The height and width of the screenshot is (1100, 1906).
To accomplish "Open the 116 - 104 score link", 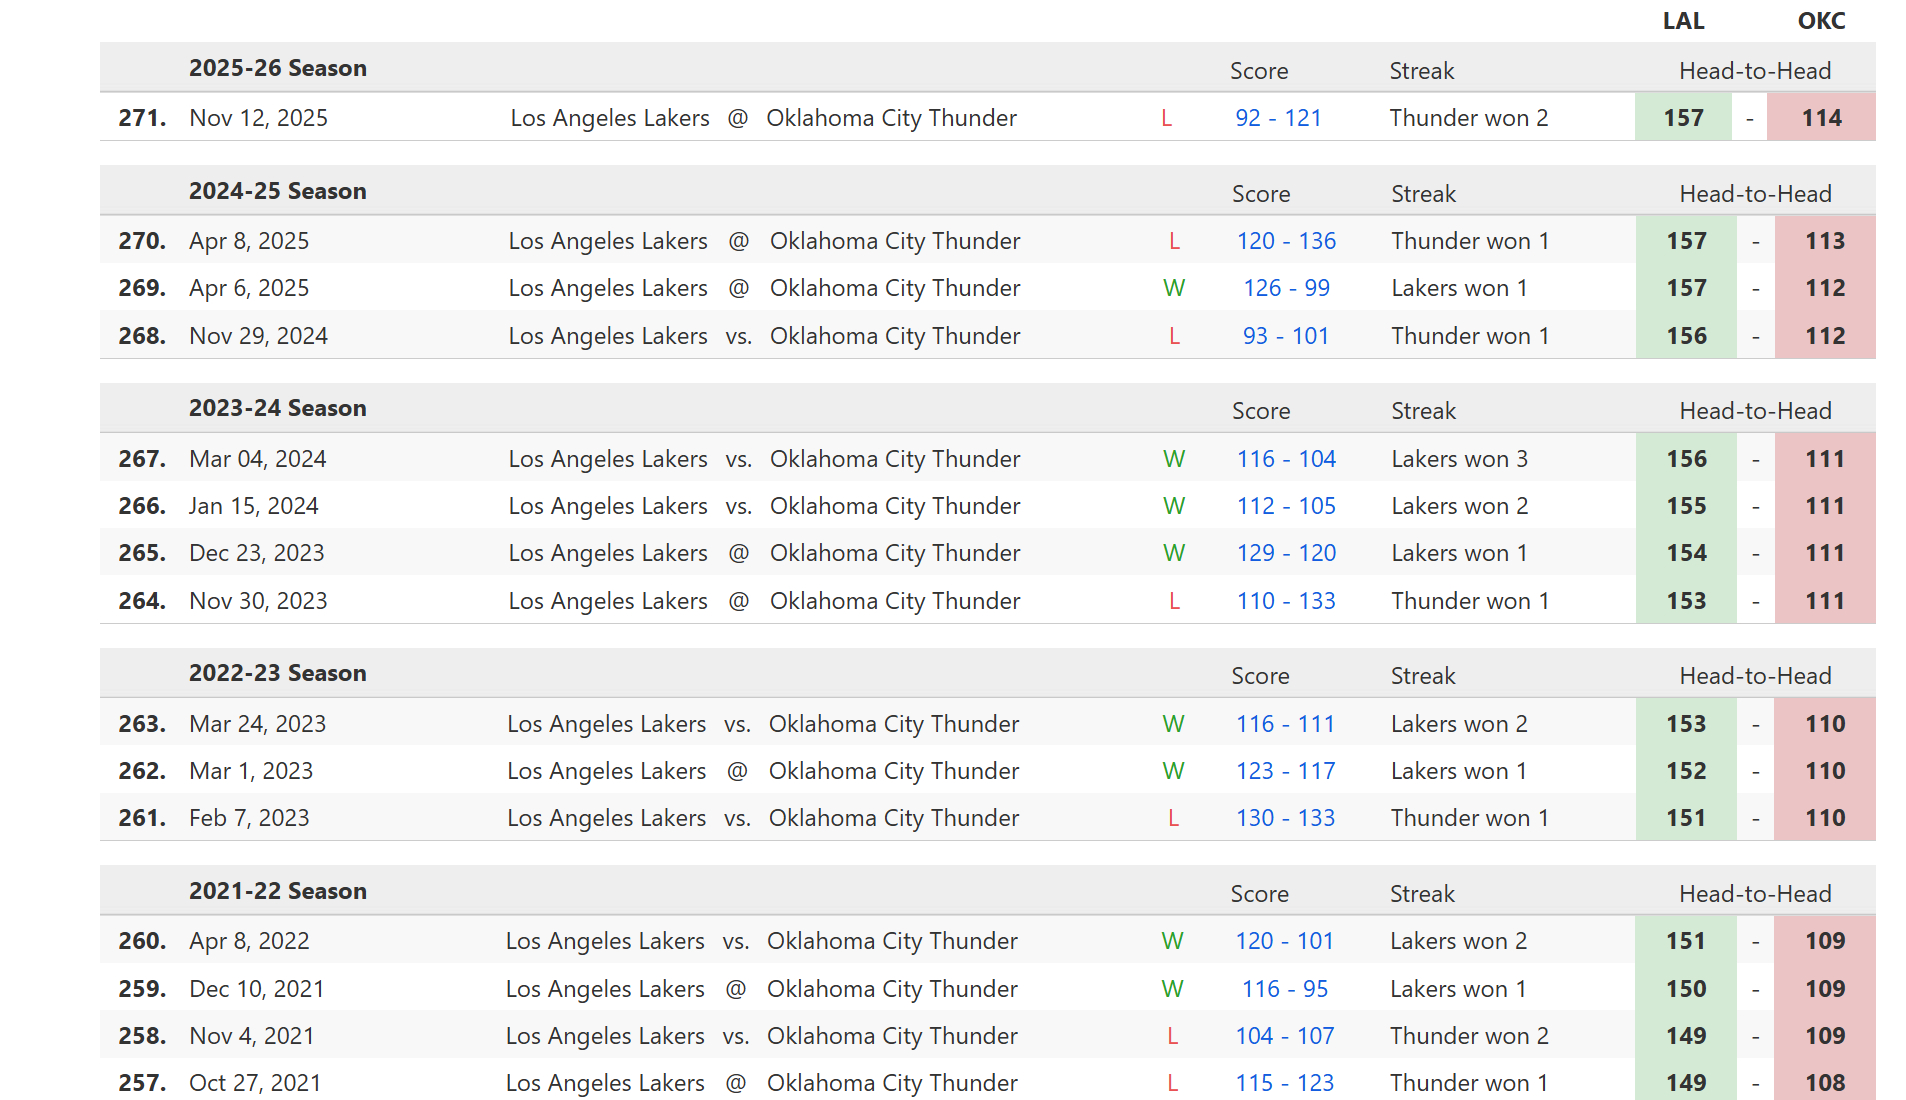I will [1286, 459].
